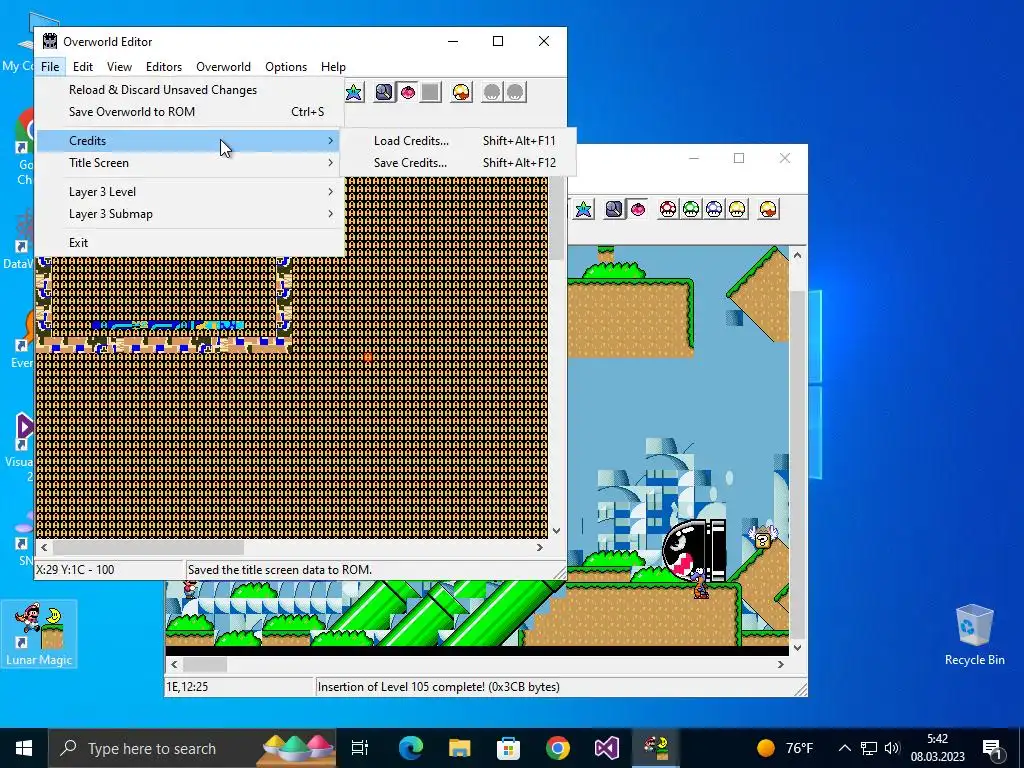Open Task View from the taskbar

[360, 748]
